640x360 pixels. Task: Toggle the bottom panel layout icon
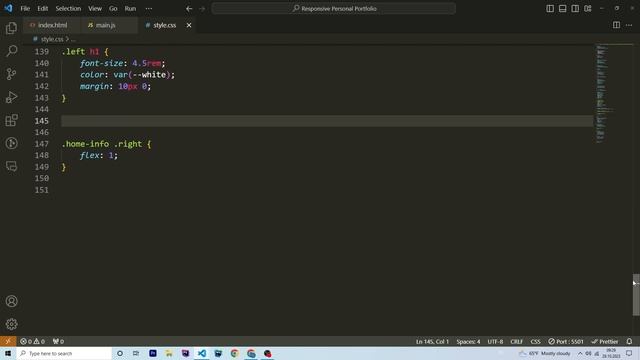562,9
